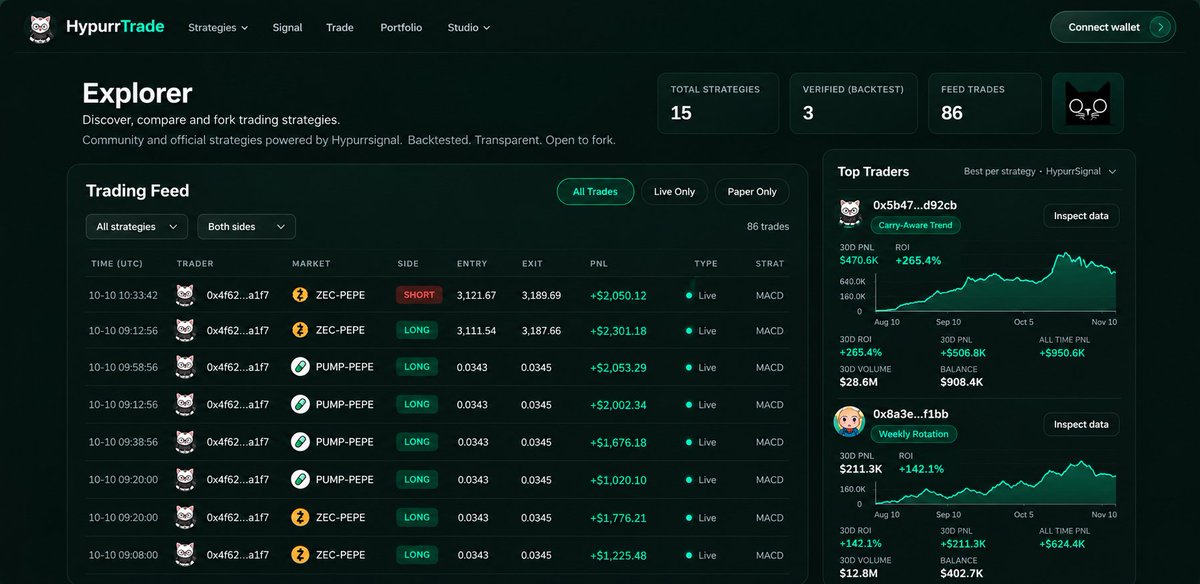Viewport: 1200px width, 584px height.
Task: Click the Weekly Rotation strategy tag
Action: (x=914, y=434)
